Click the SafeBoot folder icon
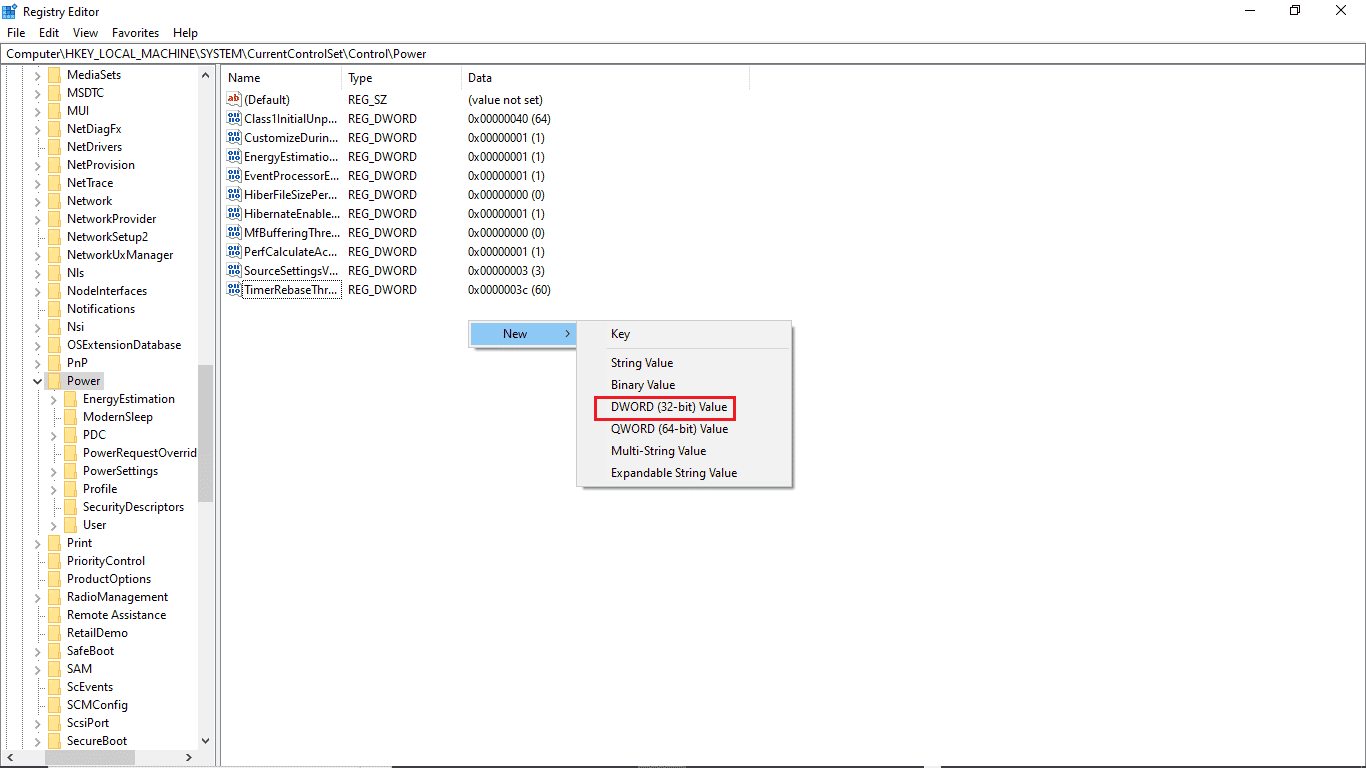The image size is (1366, 768). coord(54,651)
